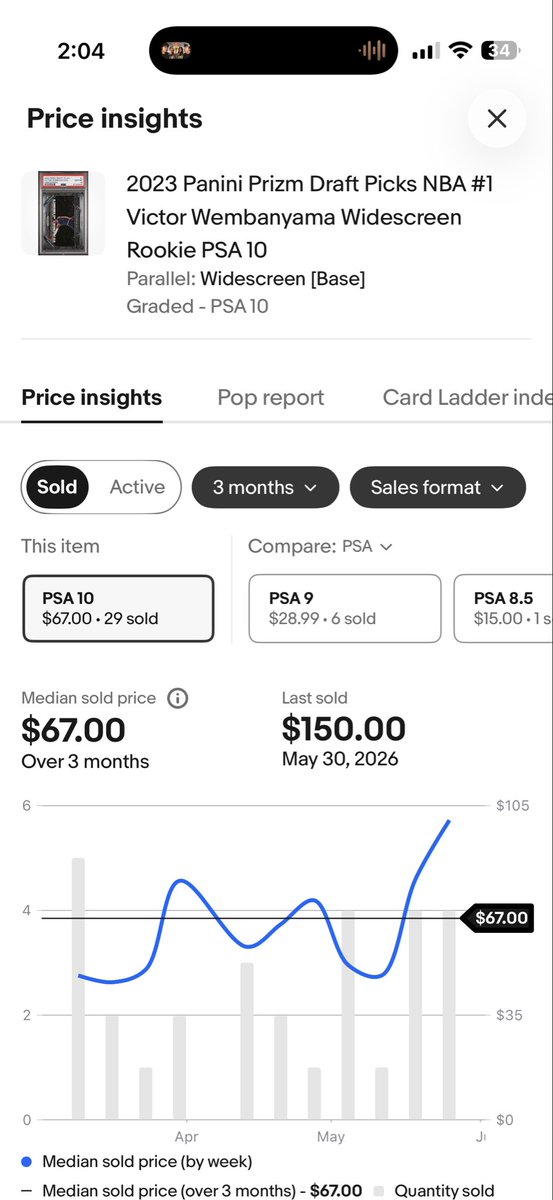This screenshot has height=1200, width=553.
Task: Expand the Sales format dropdown
Action: (438, 487)
